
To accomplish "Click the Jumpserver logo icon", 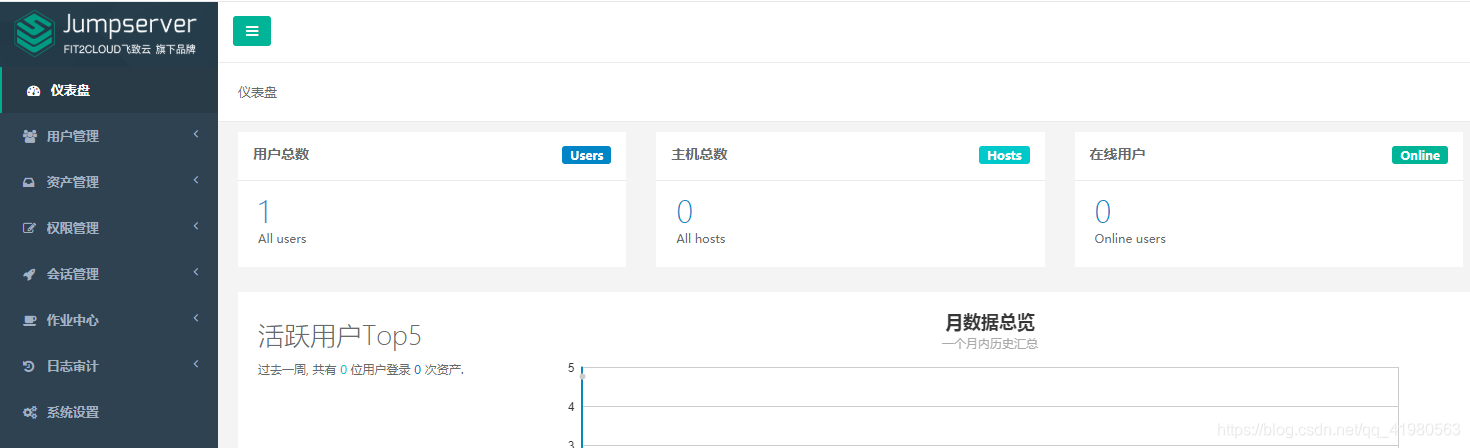I will 34,32.
